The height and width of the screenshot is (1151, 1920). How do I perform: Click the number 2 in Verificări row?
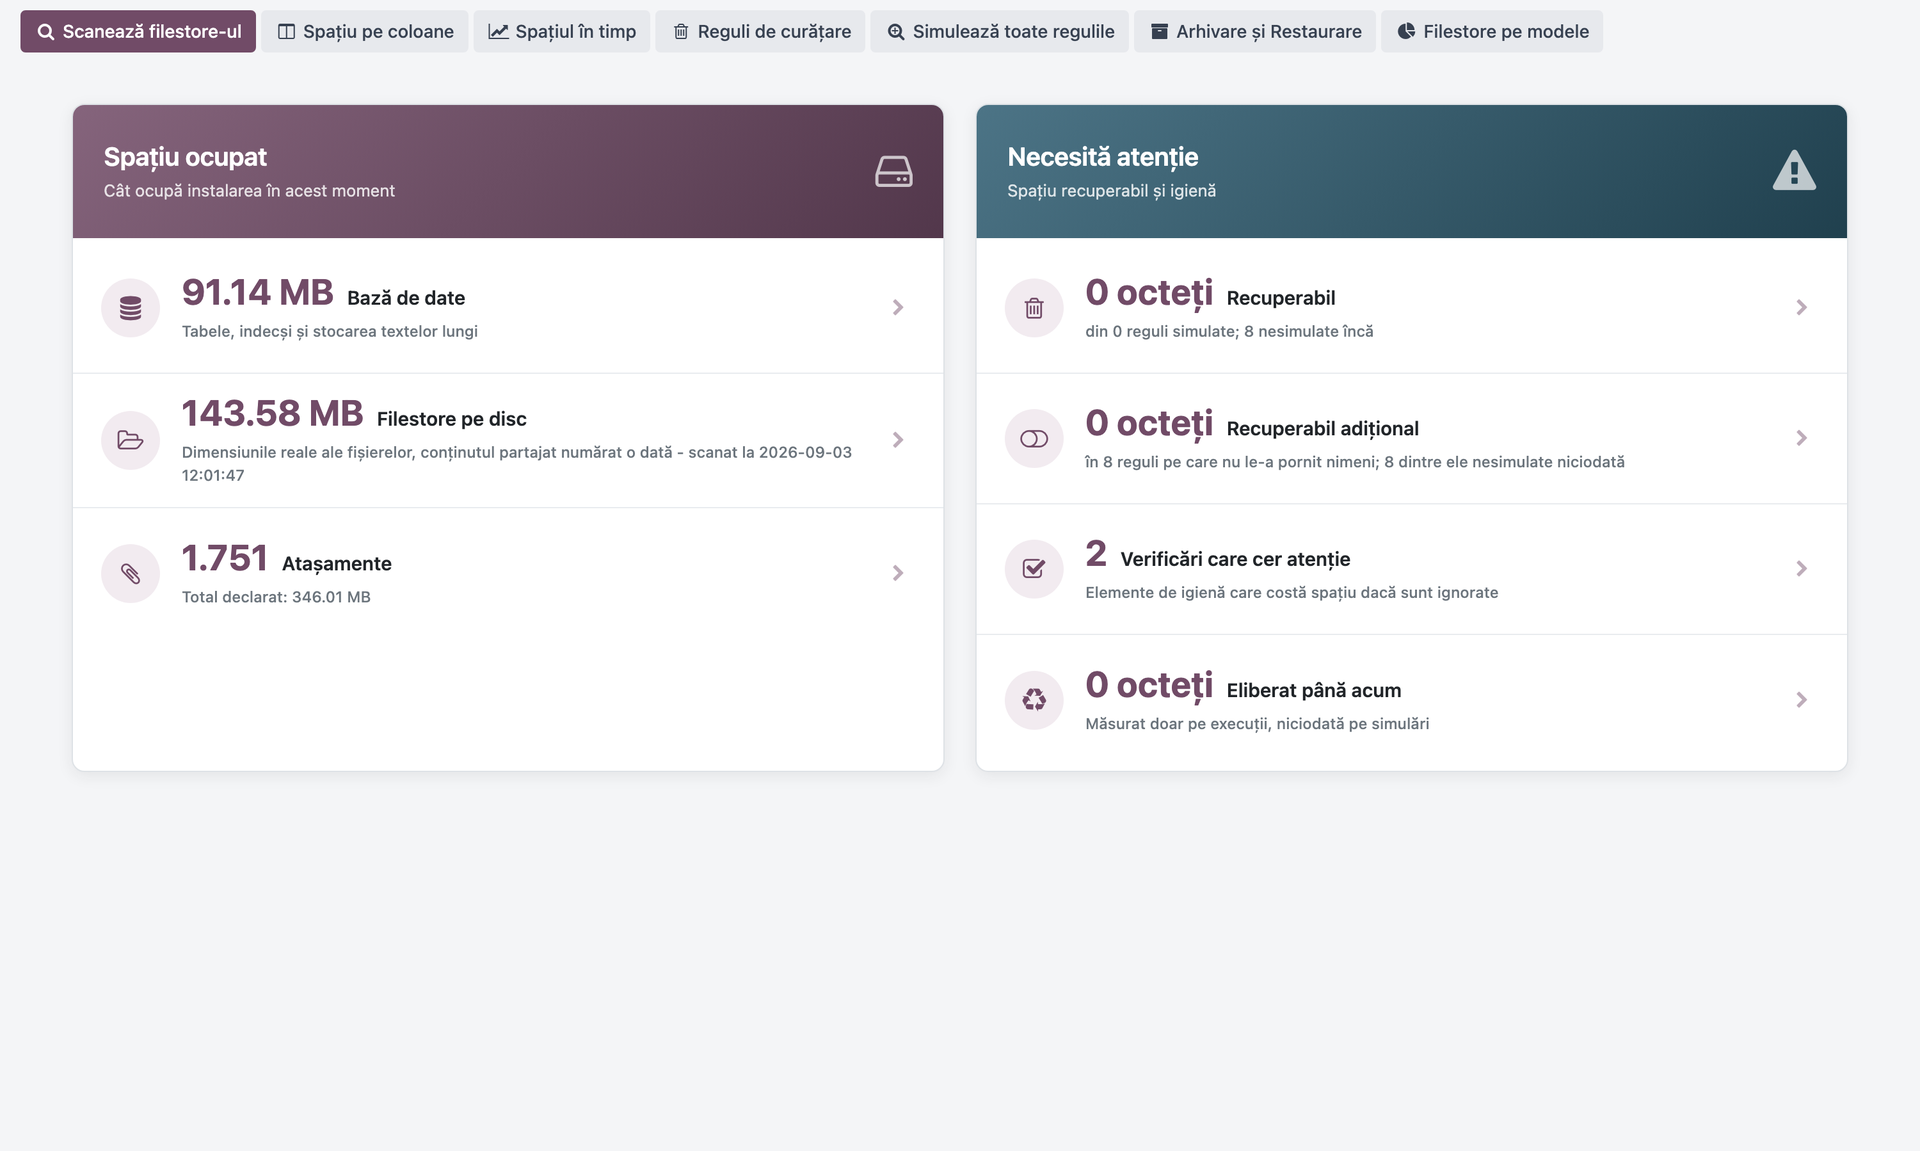[x=1096, y=554]
